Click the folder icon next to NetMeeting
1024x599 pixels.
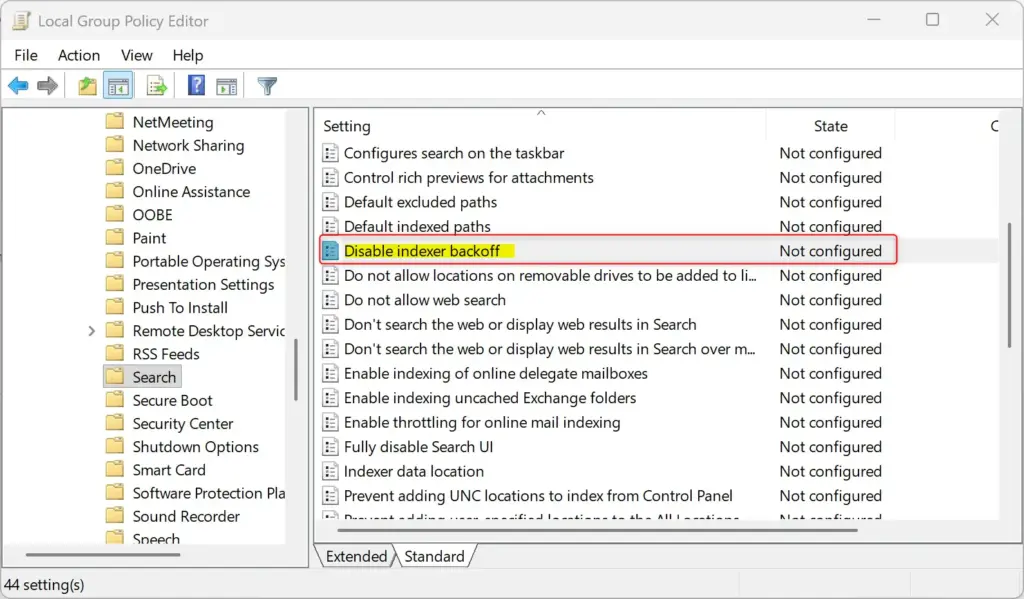coord(115,121)
